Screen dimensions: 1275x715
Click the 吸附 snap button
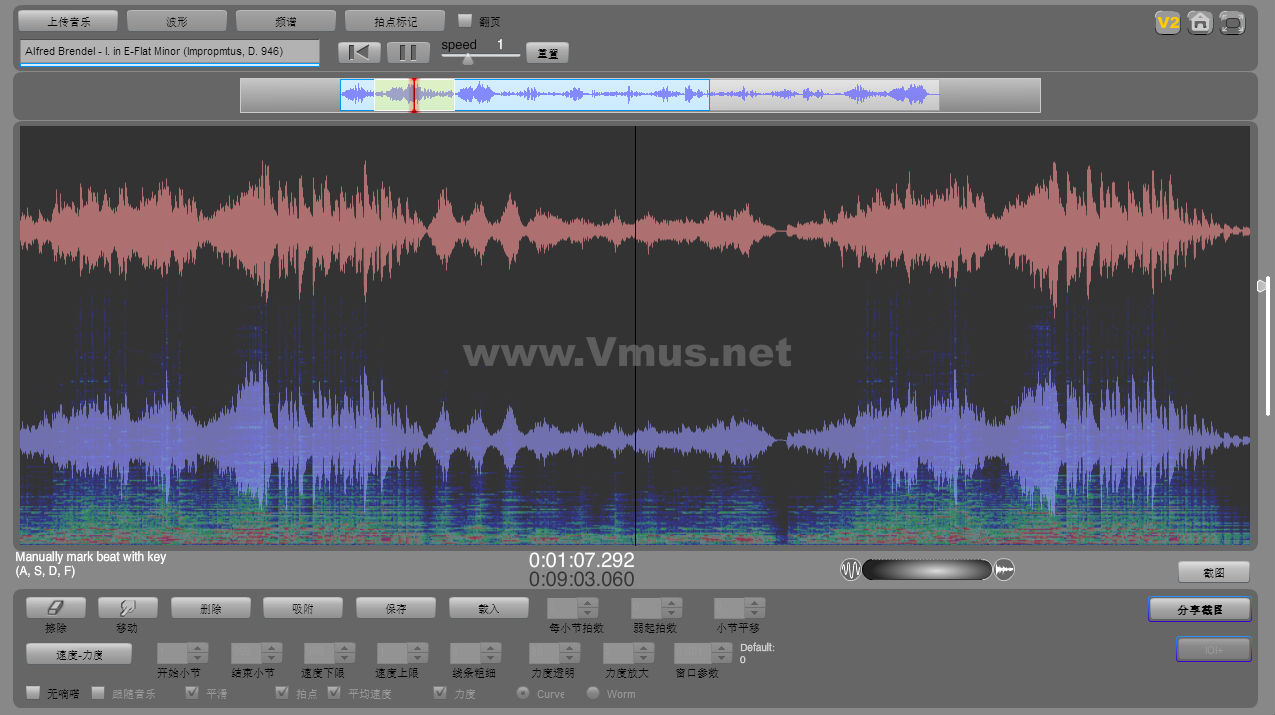(303, 608)
